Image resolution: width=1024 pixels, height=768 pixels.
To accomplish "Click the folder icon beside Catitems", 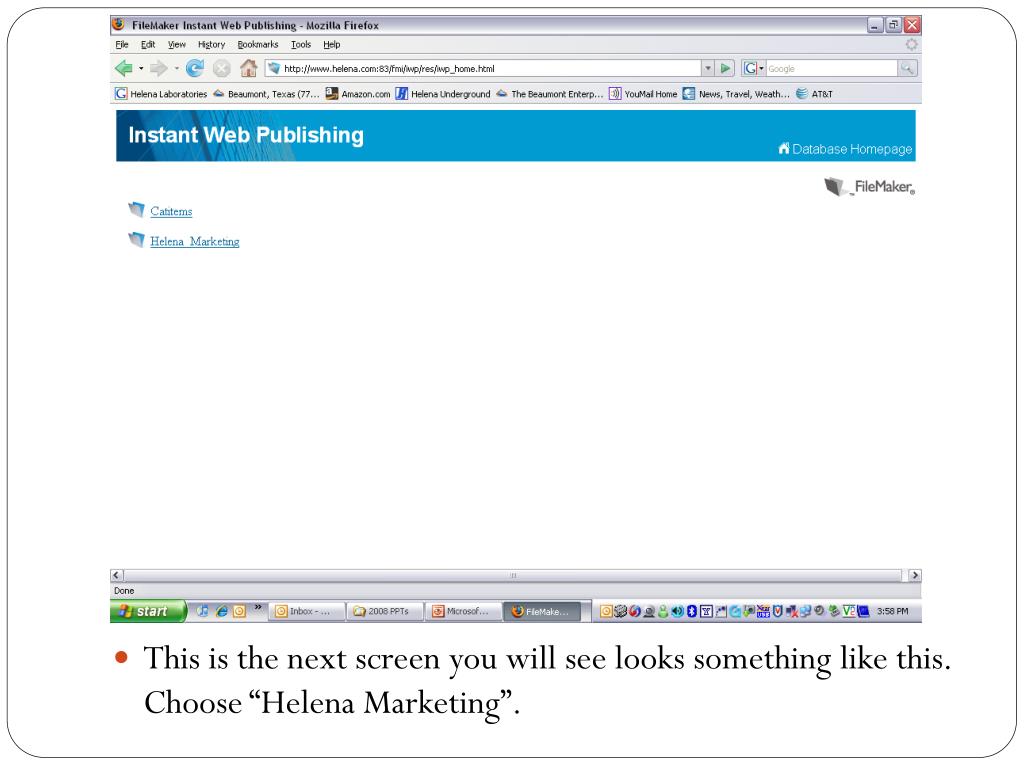I will coord(136,210).
